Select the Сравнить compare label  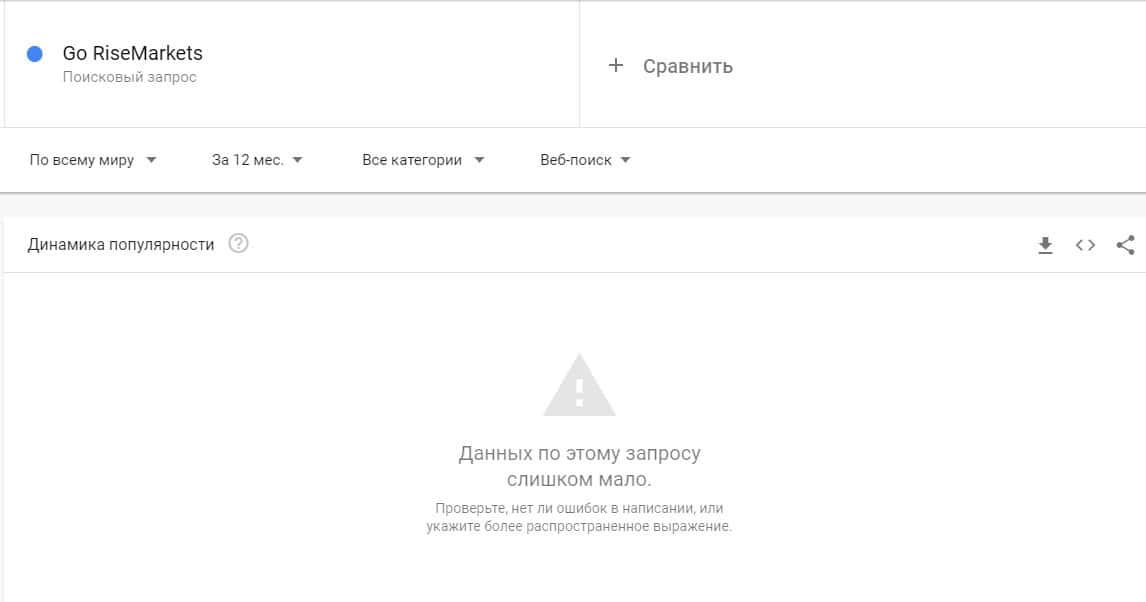click(688, 66)
